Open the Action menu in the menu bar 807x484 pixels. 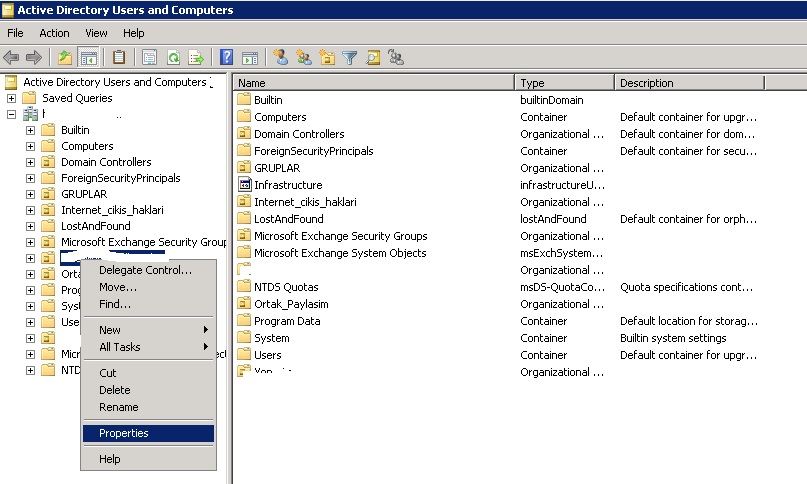click(54, 33)
